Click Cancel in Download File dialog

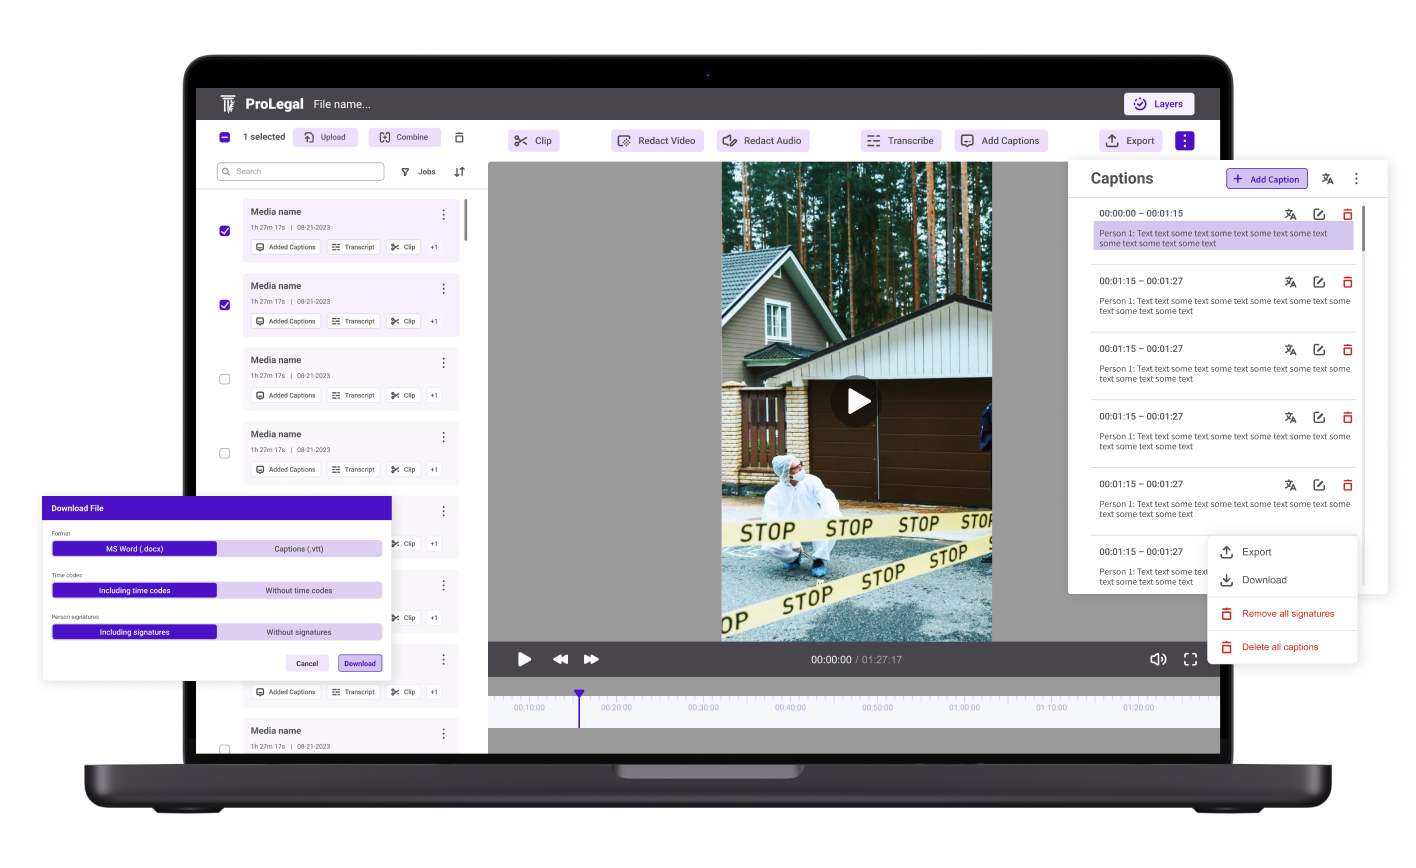[307, 663]
